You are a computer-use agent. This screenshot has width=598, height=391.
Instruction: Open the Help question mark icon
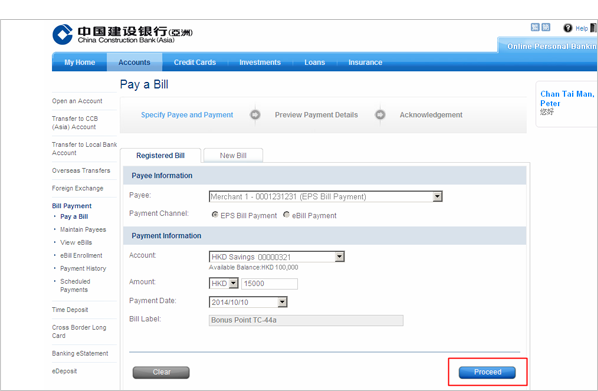tap(567, 28)
